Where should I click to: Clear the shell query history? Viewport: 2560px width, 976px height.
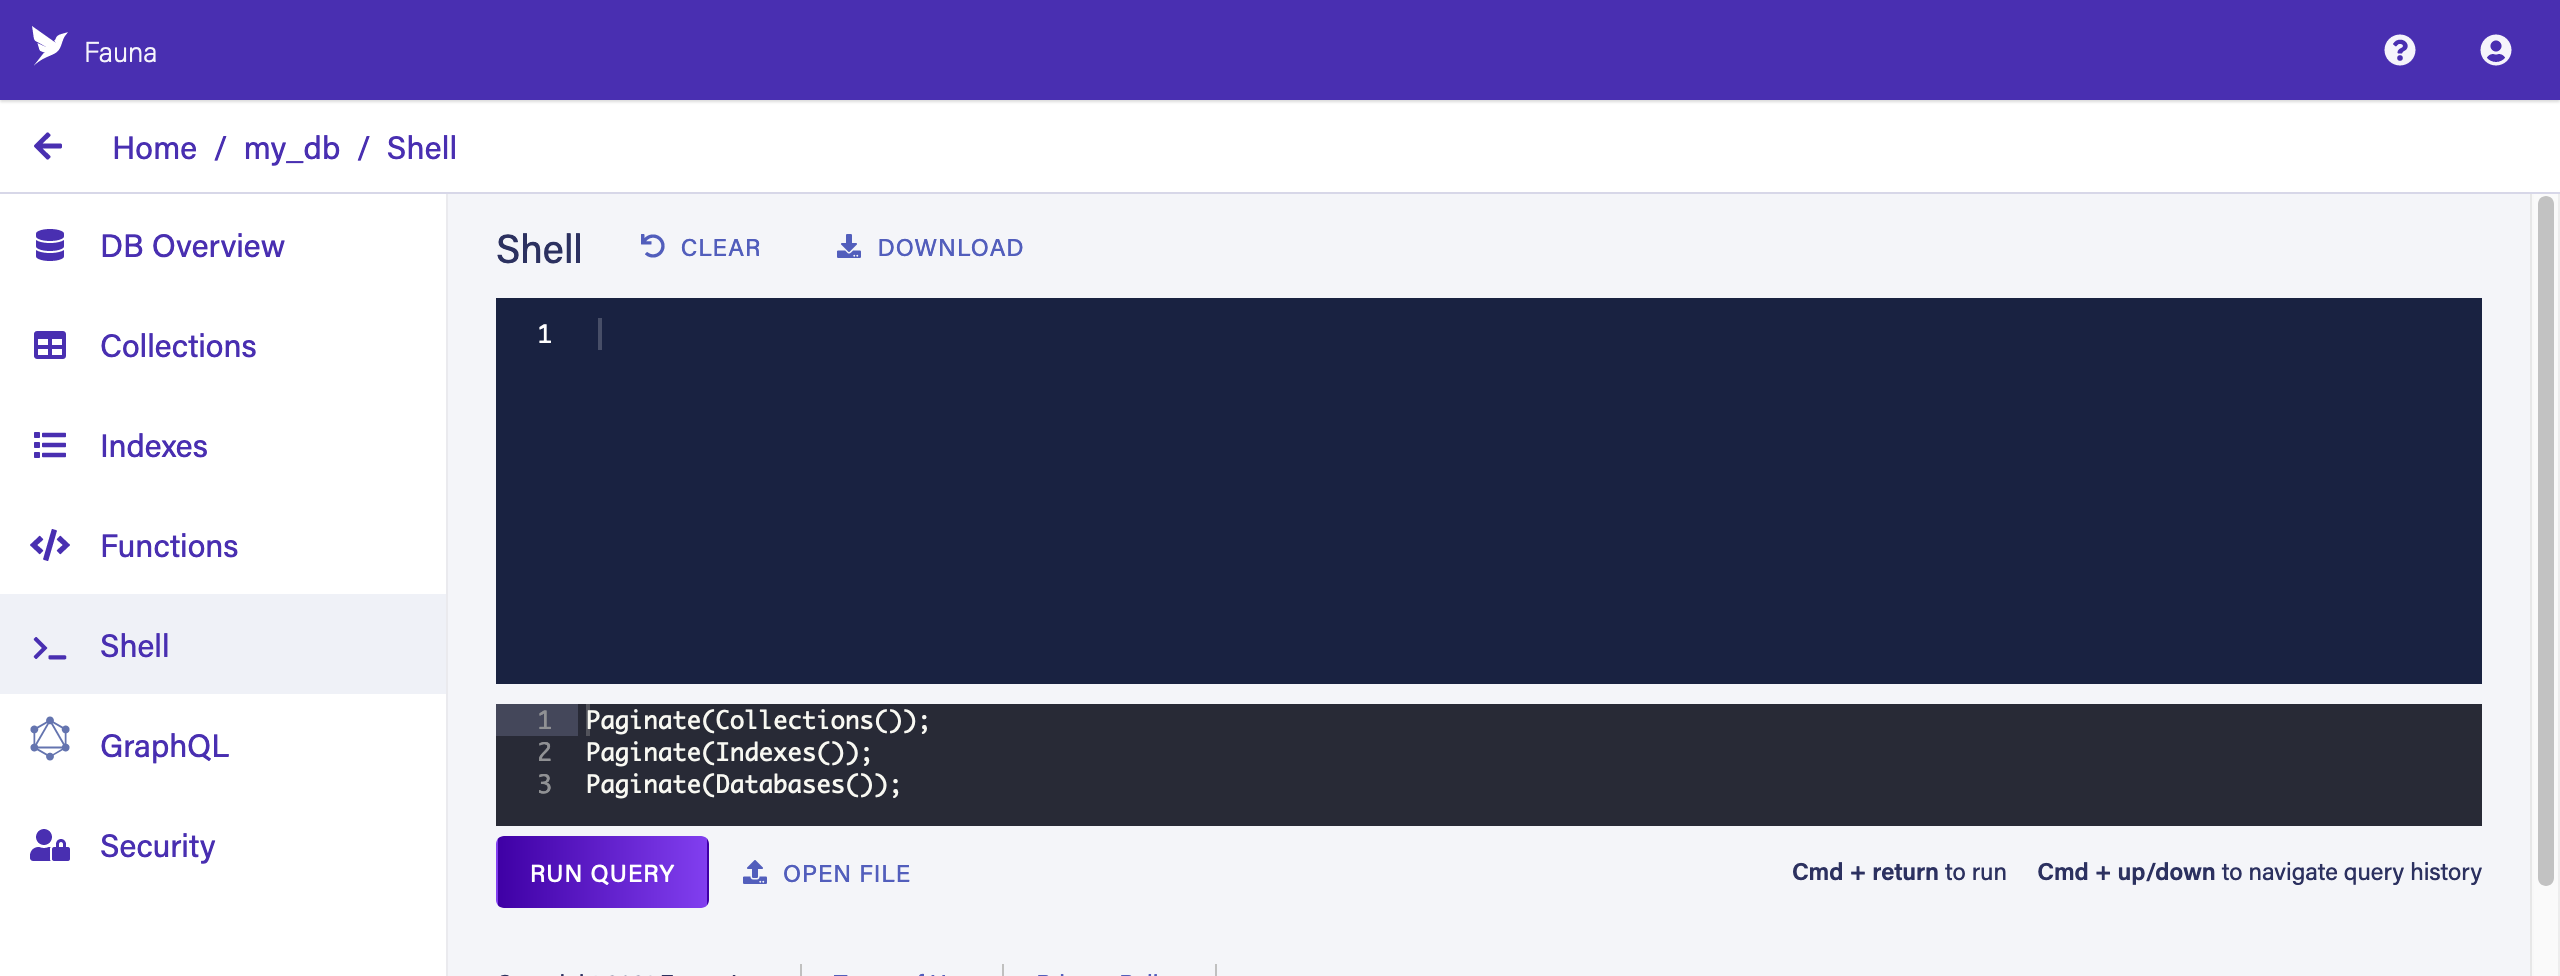[x=700, y=246]
